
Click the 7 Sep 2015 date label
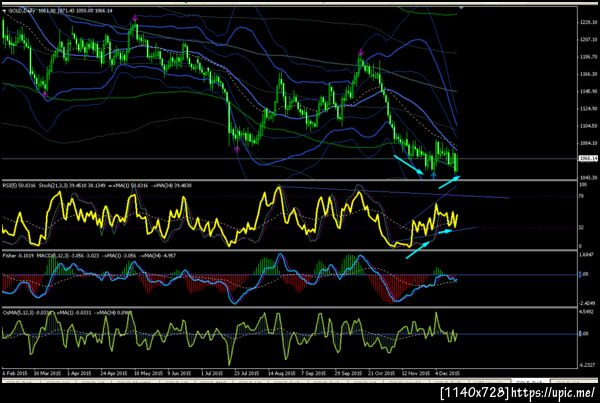pyautogui.click(x=313, y=373)
